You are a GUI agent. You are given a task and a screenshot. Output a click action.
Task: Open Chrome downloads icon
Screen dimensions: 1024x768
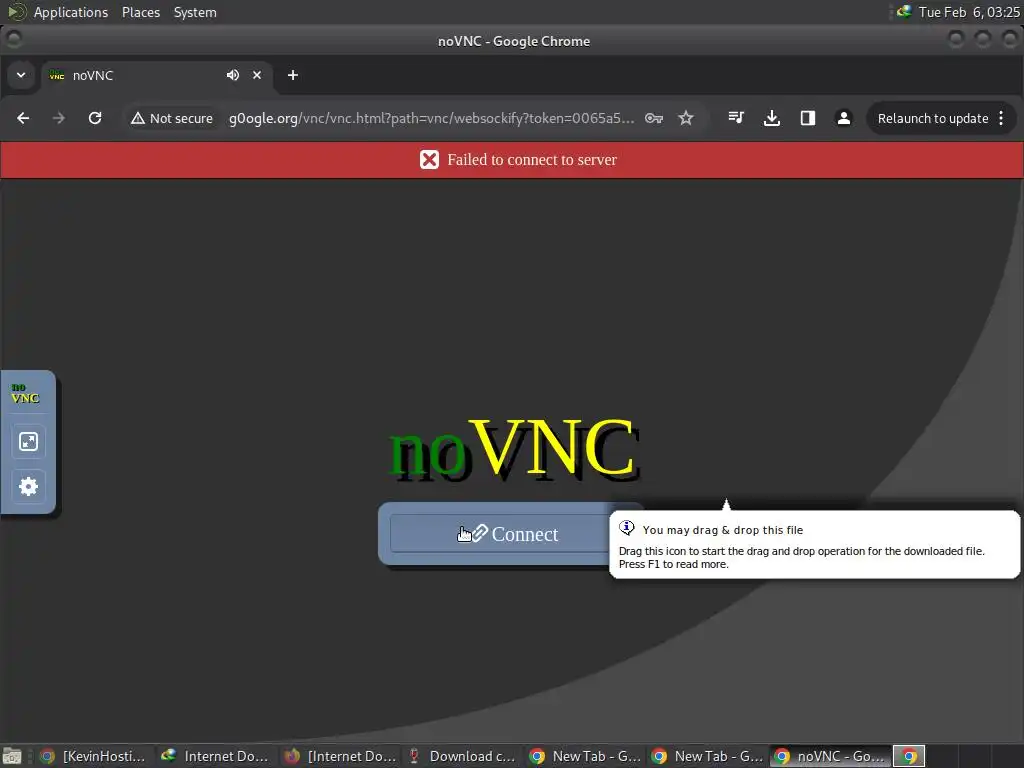click(x=772, y=118)
